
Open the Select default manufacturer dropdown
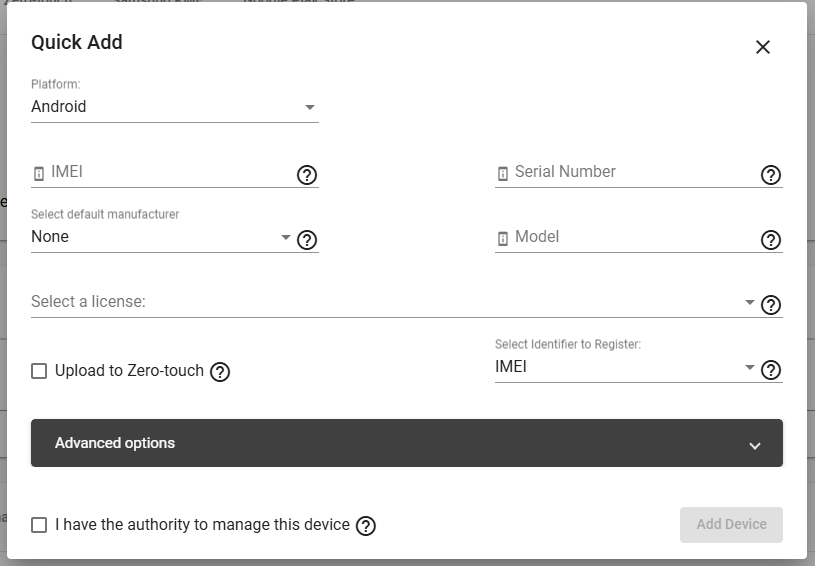[x=161, y=237]
